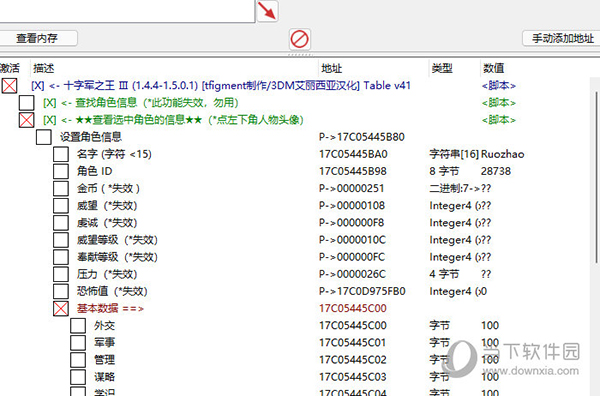The height and width of the screenshot is (396, 600).
Task: Click address 17C05445C03 in 谋略 row
Action: click(x=353, y=377)
